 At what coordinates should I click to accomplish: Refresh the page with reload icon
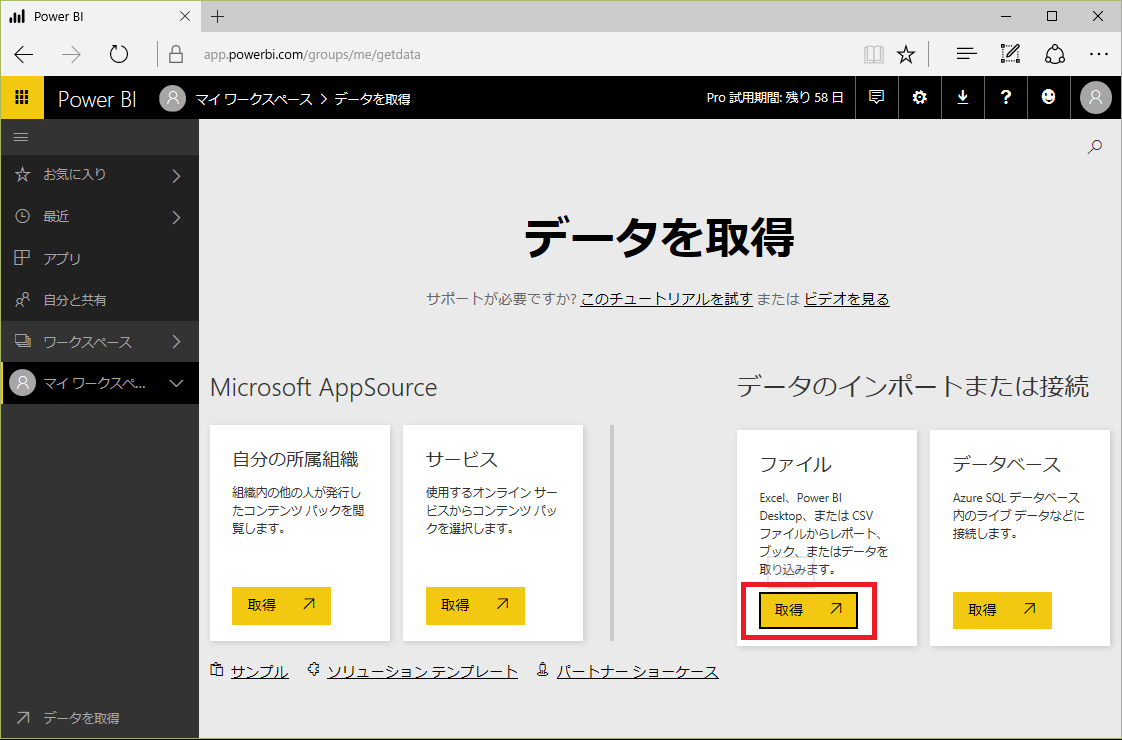coord(119,54)
